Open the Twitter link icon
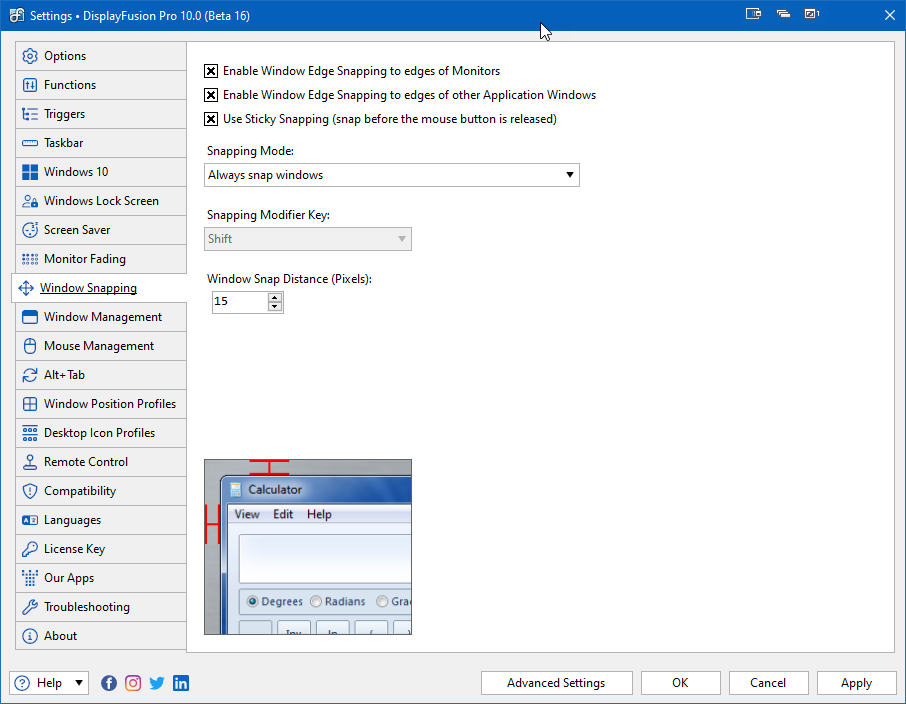 [x=157, y=683]
